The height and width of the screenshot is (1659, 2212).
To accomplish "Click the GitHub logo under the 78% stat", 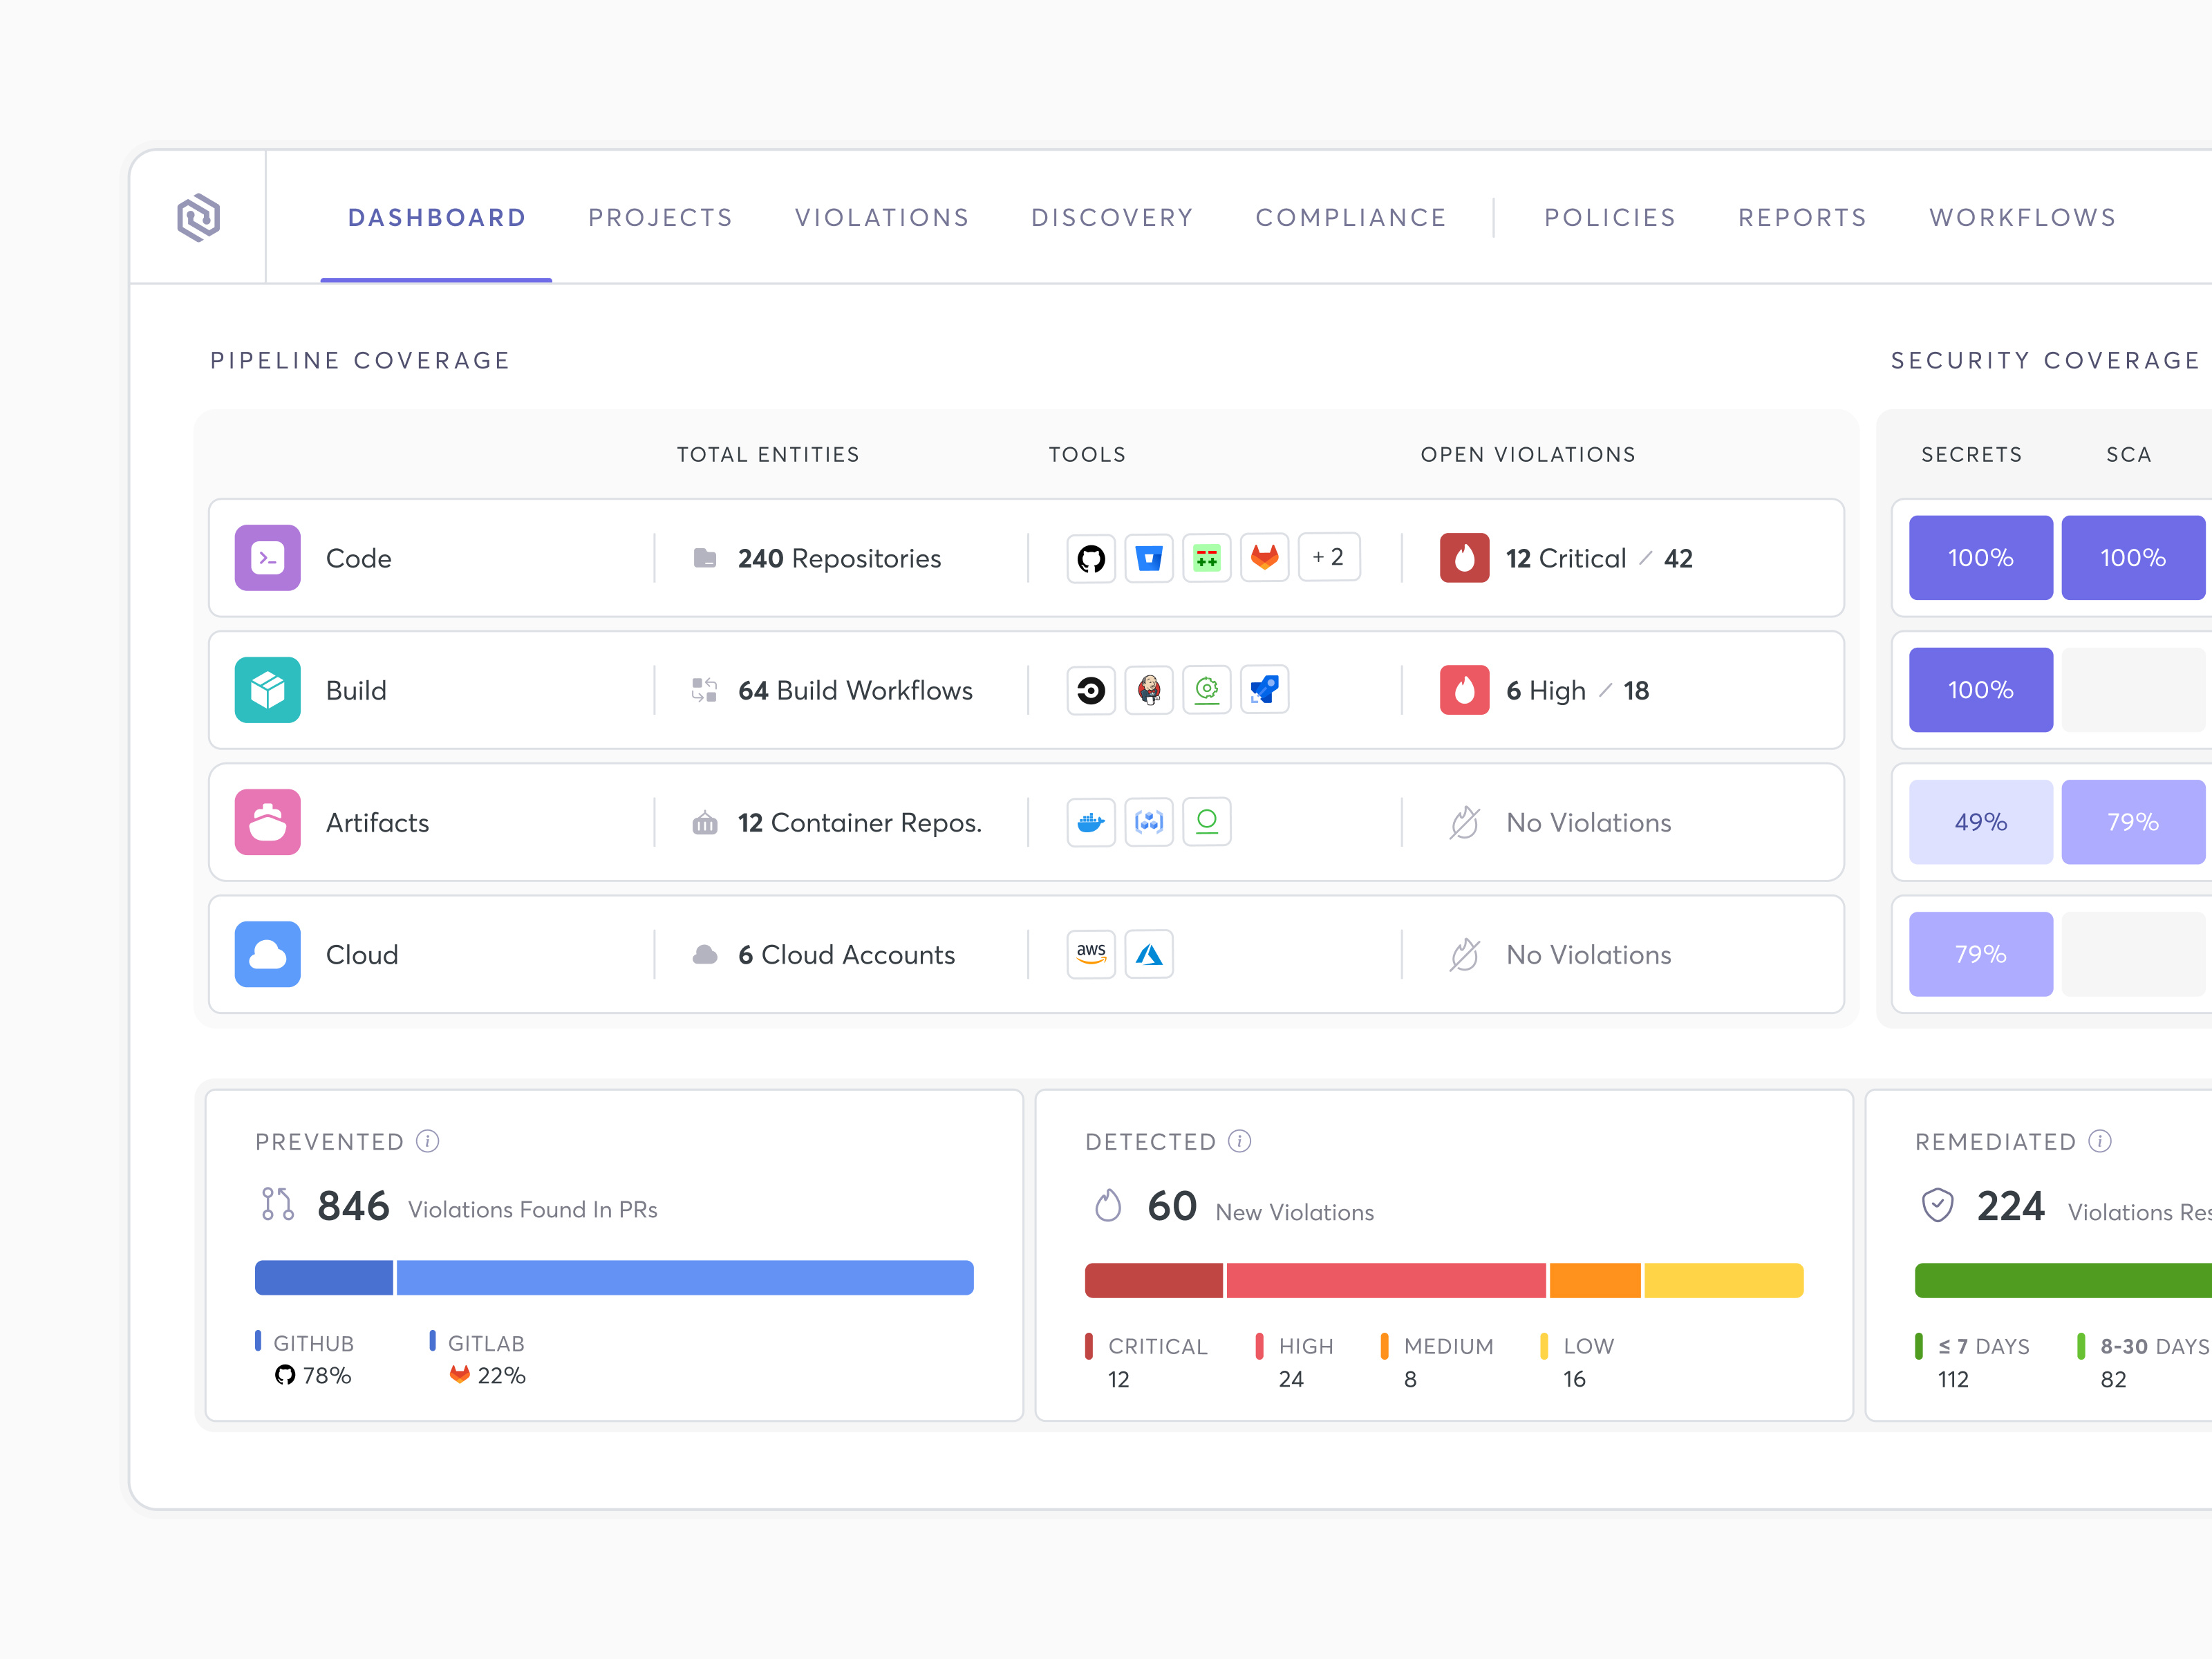I will (x=285, y=1376).
